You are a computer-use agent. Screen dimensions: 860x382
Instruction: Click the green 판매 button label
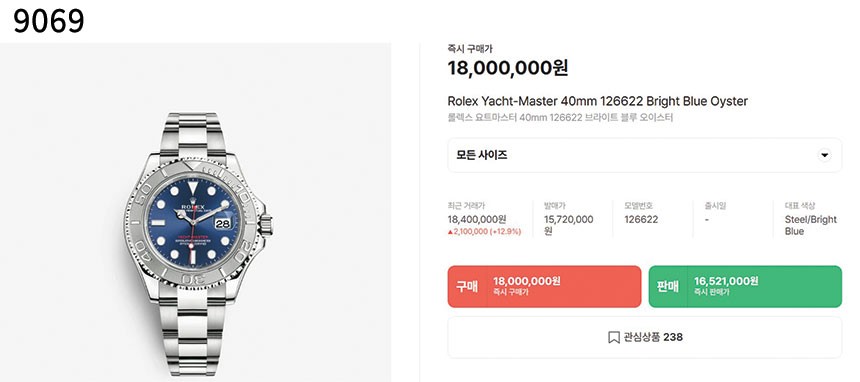[667, 286]
